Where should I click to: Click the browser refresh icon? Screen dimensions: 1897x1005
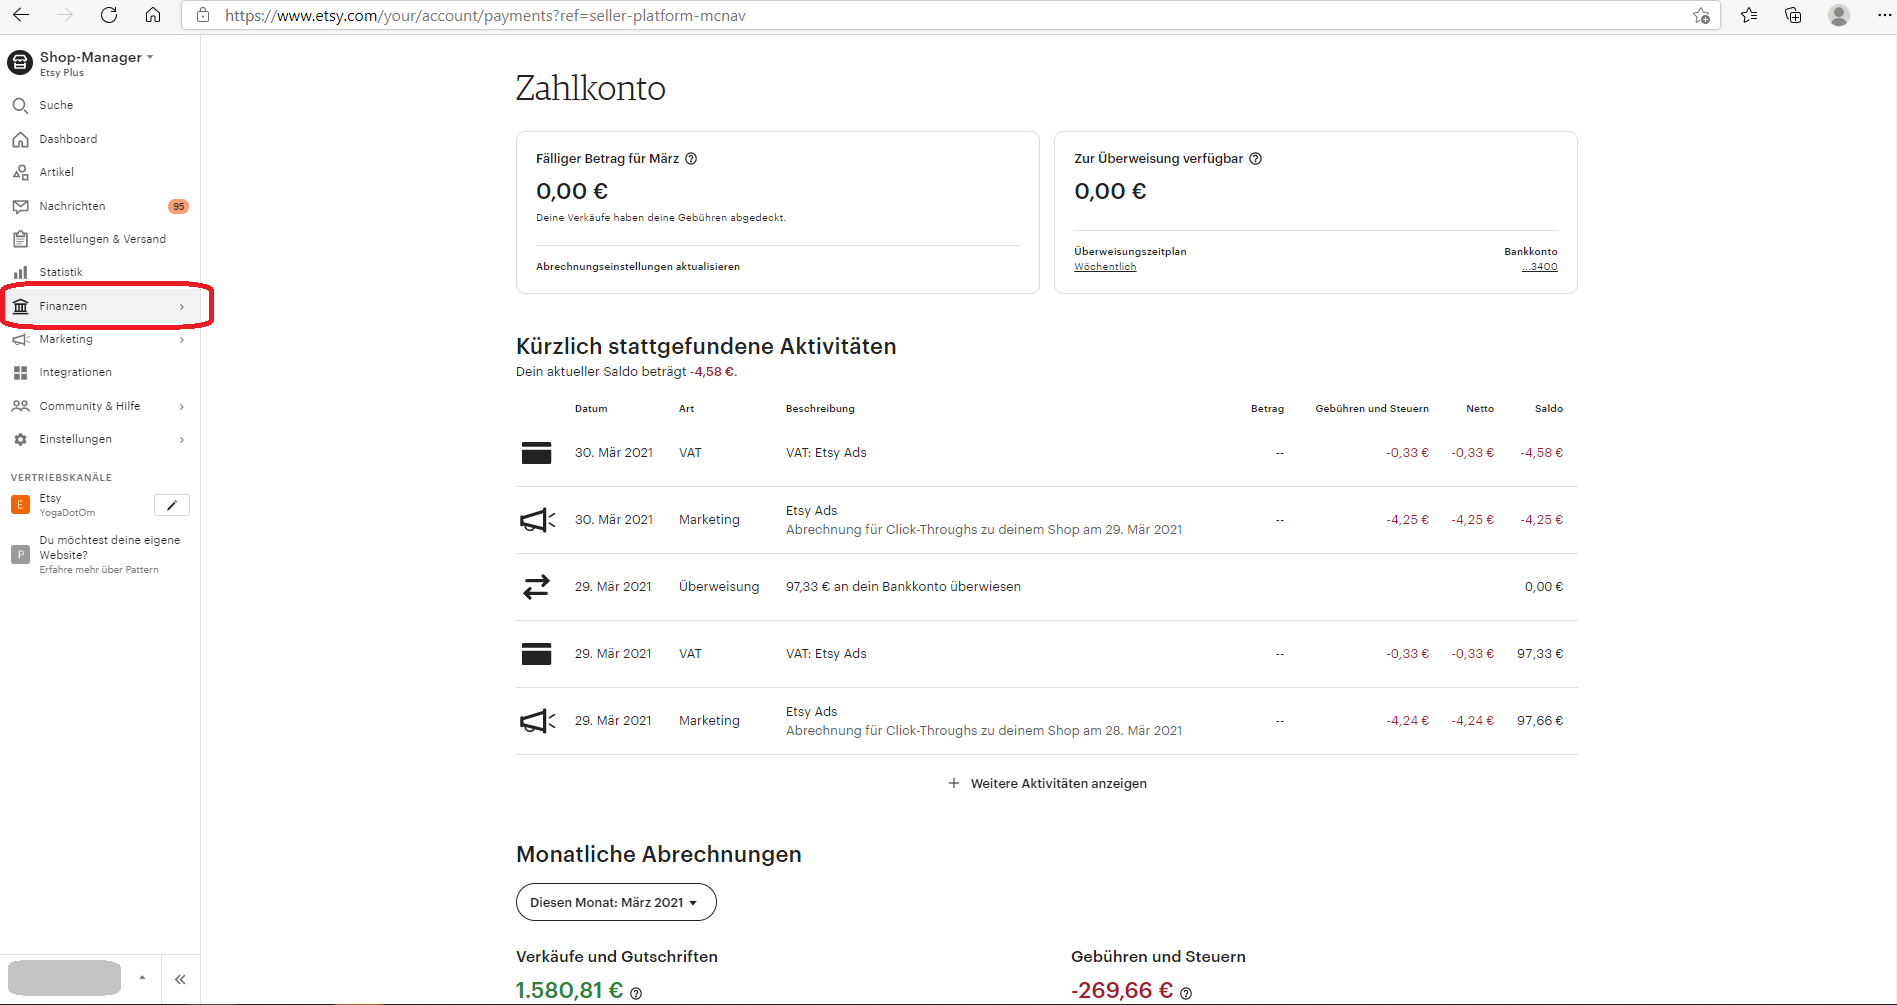(109, 15)
